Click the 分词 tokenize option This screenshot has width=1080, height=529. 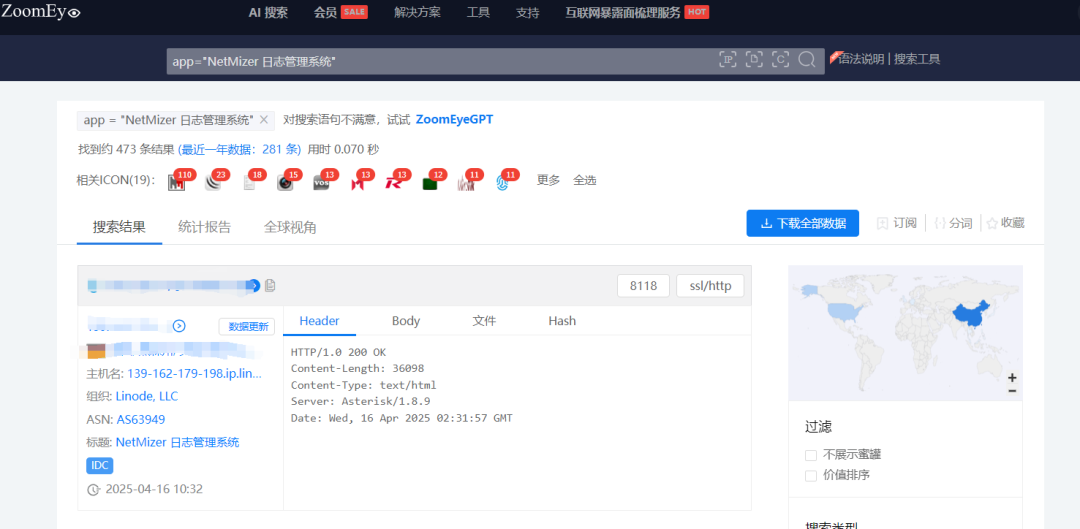pos(953,223)
